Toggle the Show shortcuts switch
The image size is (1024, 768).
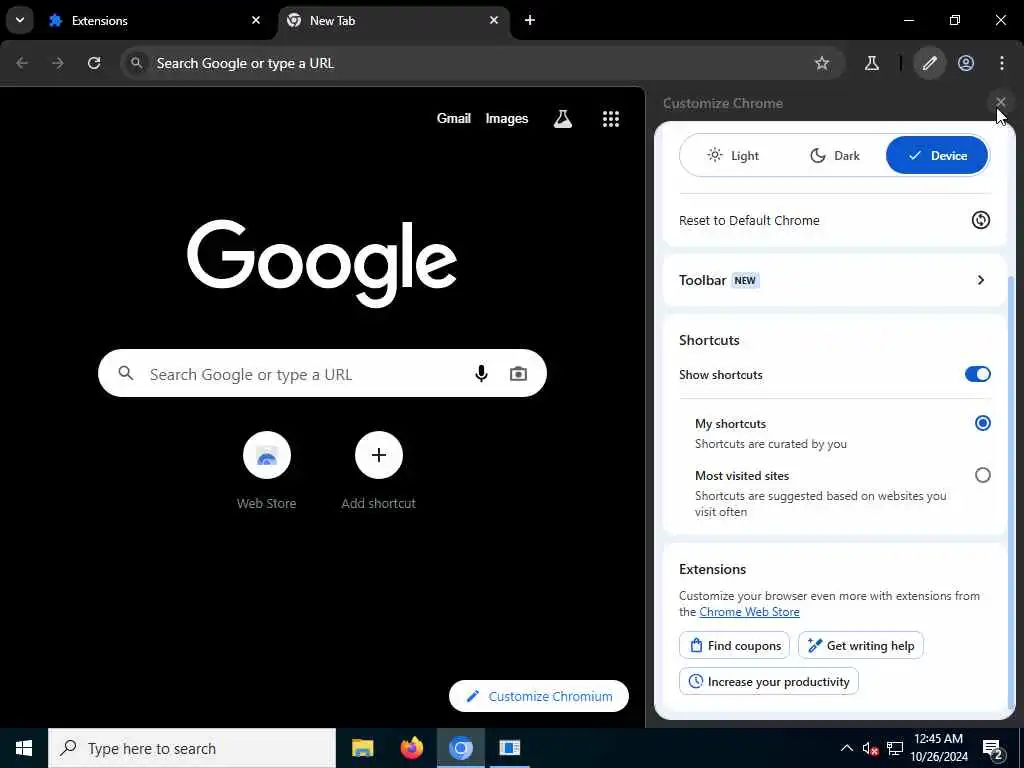(978, 374)
